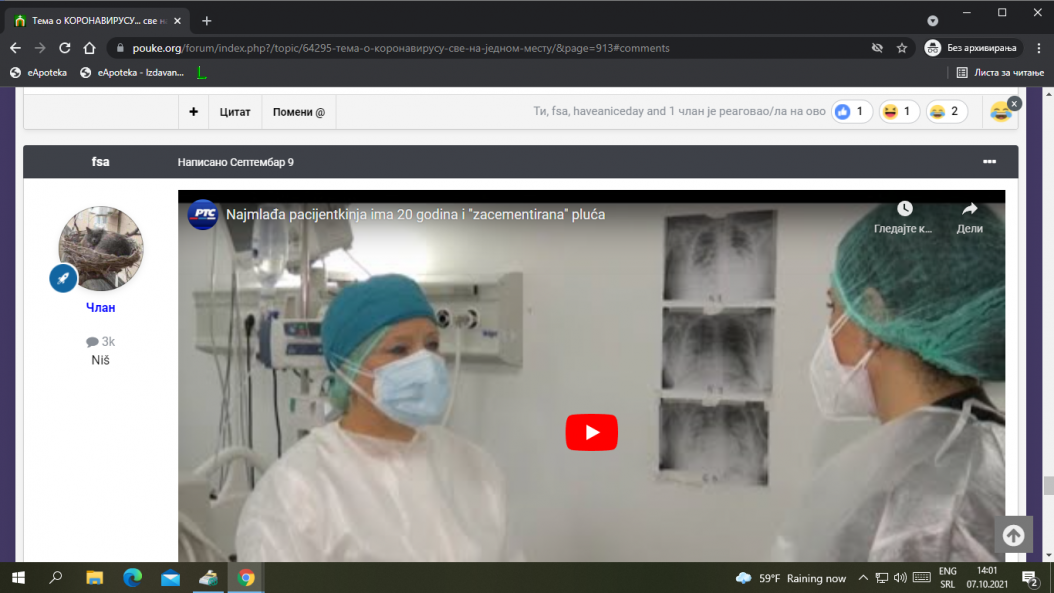Click your current laughing reaction emoji
This screenshot has height=593, width=1054.
point(1000,113)
